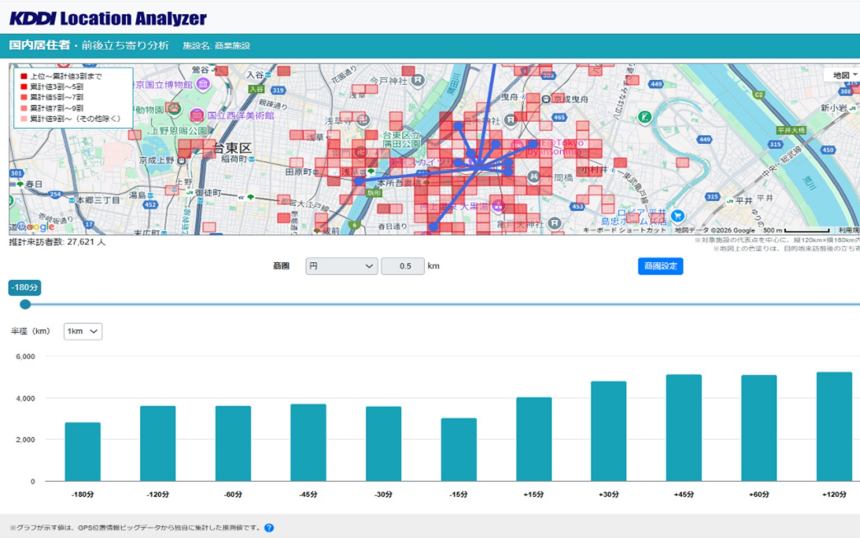Screen dimensions: 860x538
Task: Click route 452 shield near 湯島
Action: [x=150, y=205]
